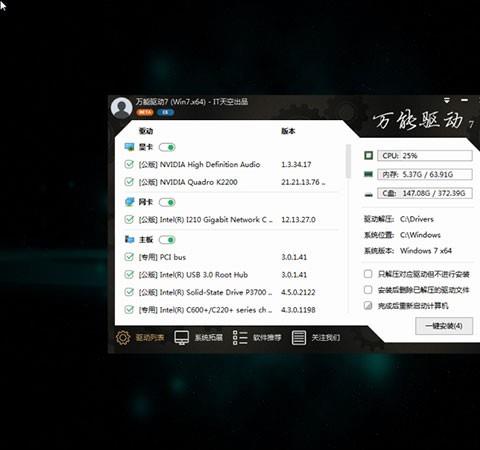The image size is (480, 450).
Task: Click the 万能驱动 calligraphy logo
Action: (418, 120)
